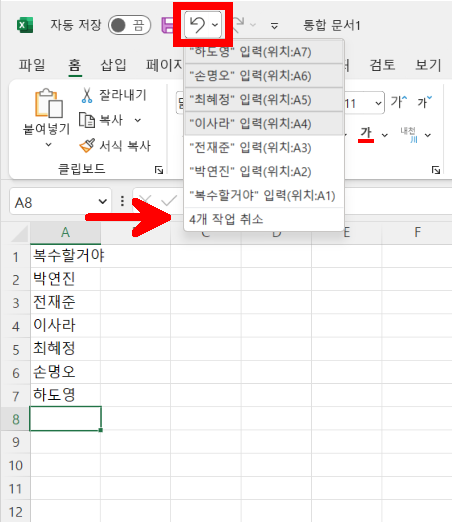The width and height of the screenshot is (452, 522).
Task: Click the 복사 (Copy) button
Action: [101, 120]
